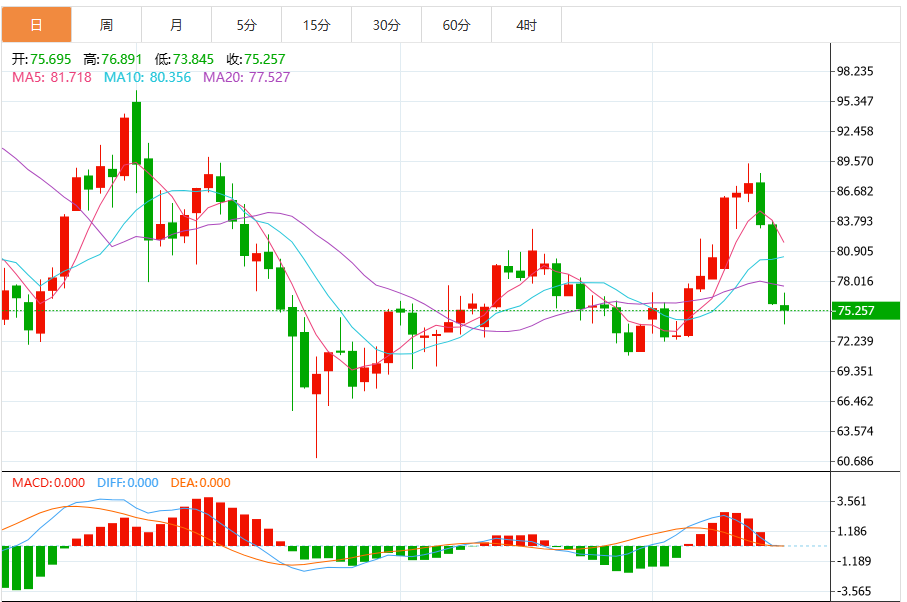The height and width of the screenshot is (602, 907).
Task: Switch to the 周 weekly tab
Action: coord(106,25)
